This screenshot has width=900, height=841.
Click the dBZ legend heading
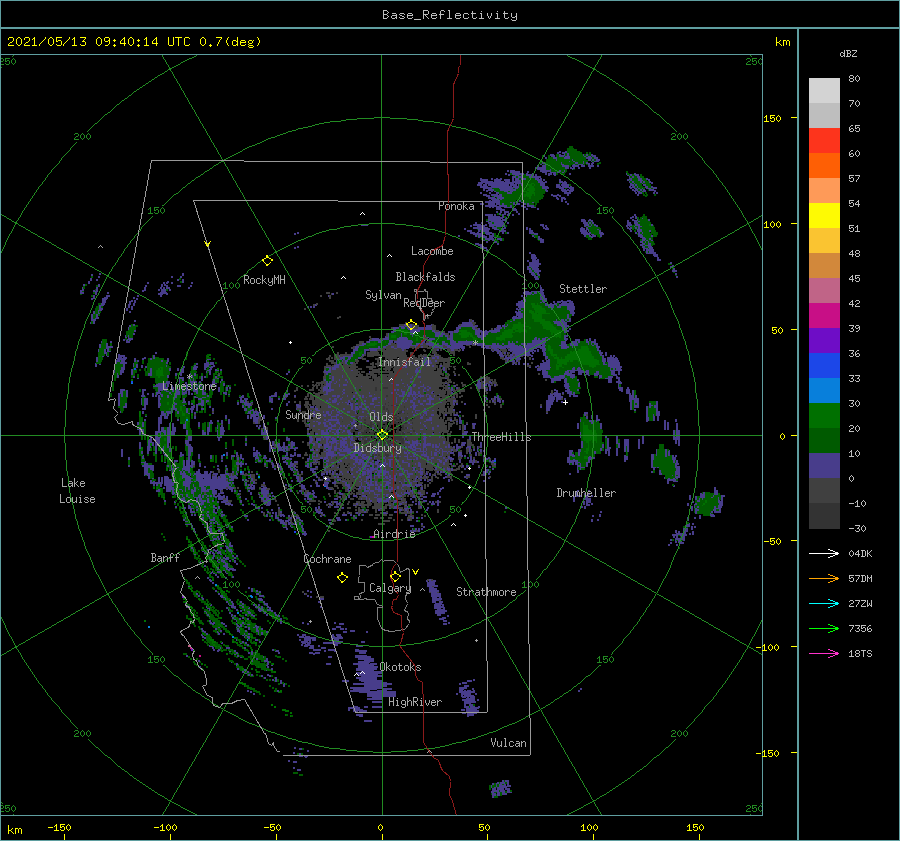pos(848,53)
